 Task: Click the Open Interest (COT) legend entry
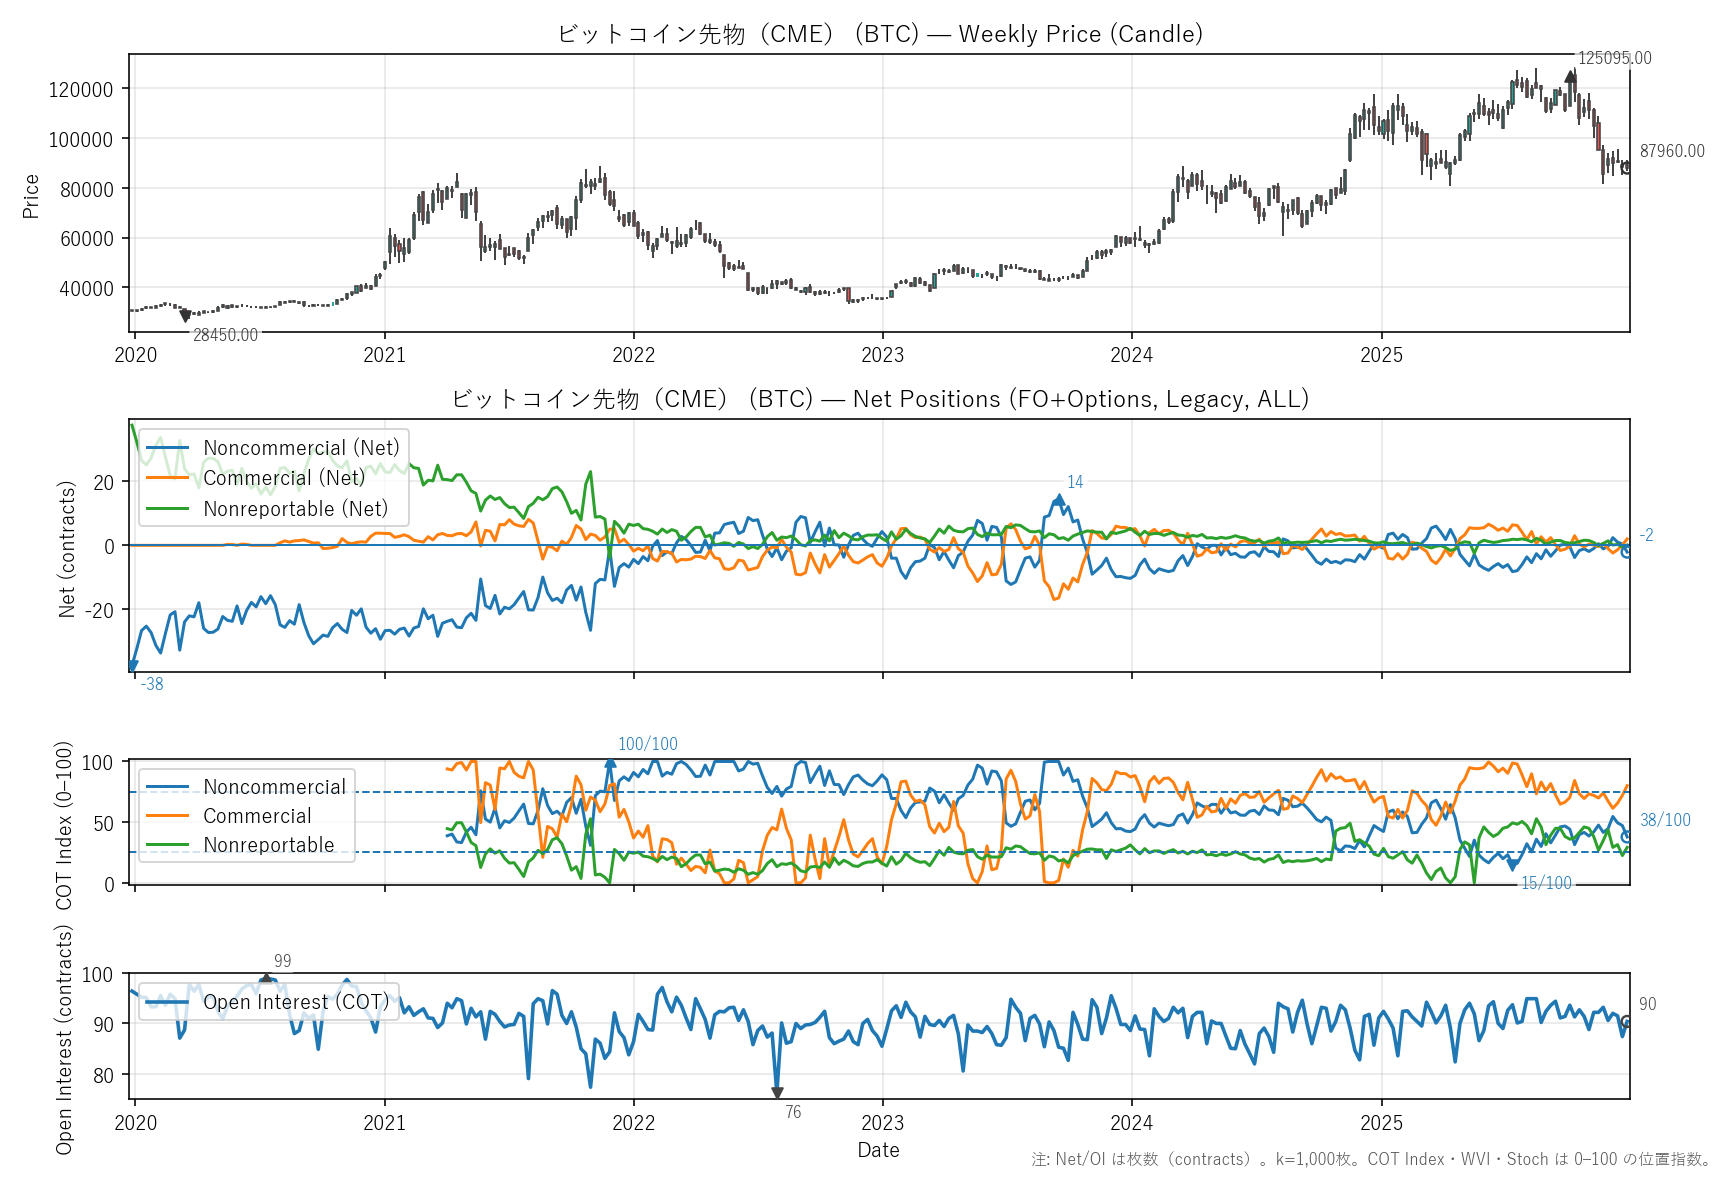click(x=295, y=1002)
